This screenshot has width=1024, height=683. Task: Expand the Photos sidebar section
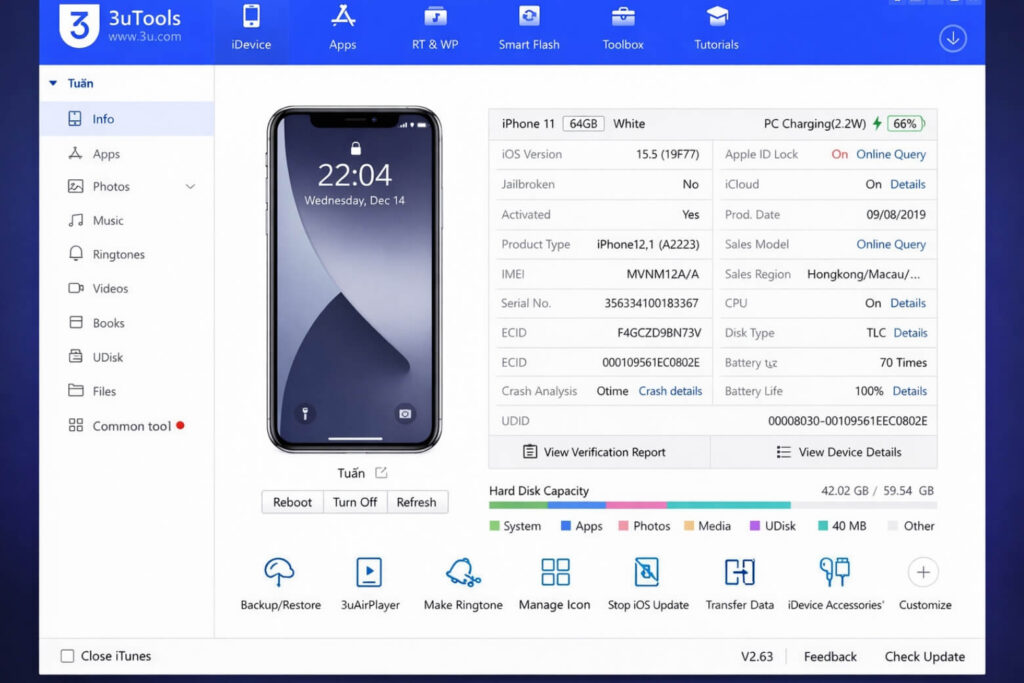click(190, 187)
